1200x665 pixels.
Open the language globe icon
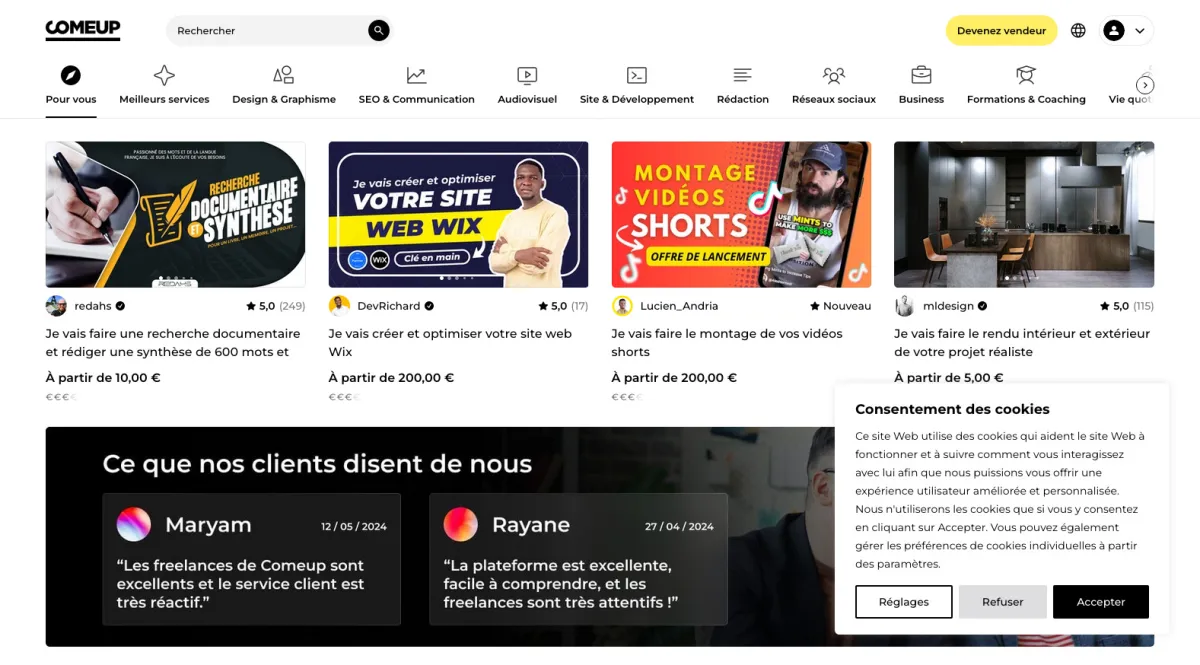[x=1078, y=30]
